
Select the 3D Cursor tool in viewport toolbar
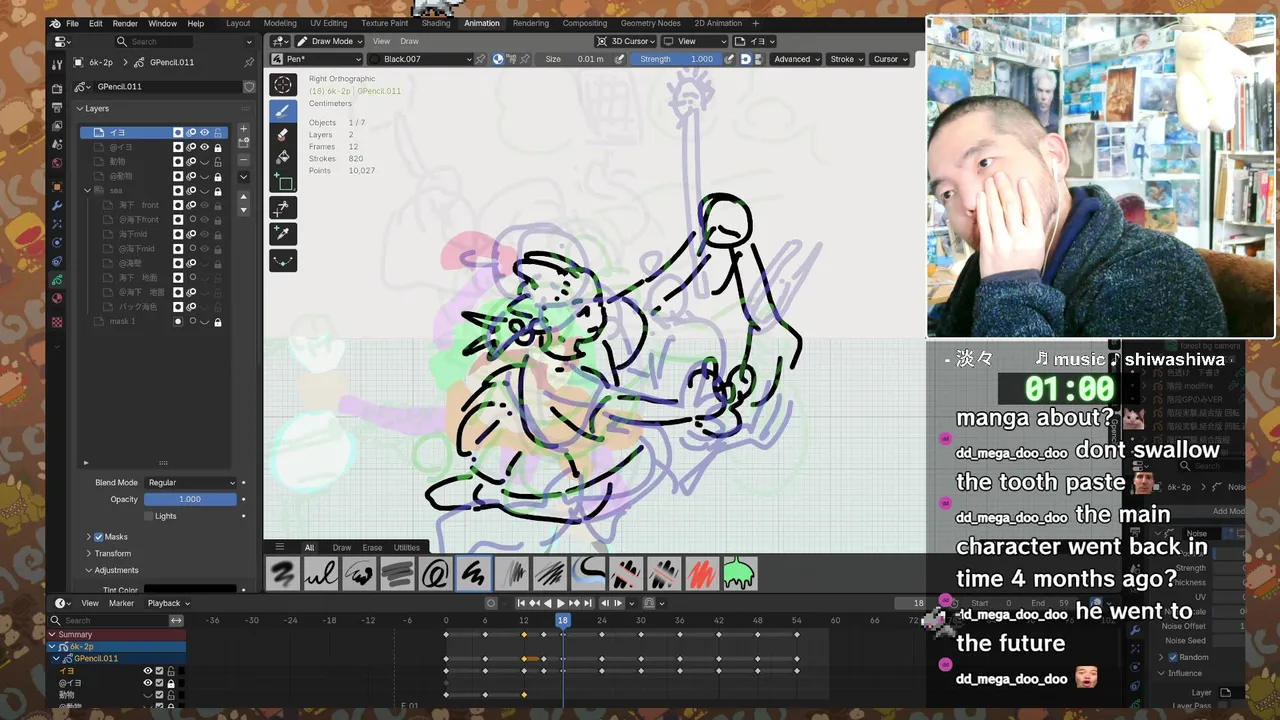[x=283, y=85]
